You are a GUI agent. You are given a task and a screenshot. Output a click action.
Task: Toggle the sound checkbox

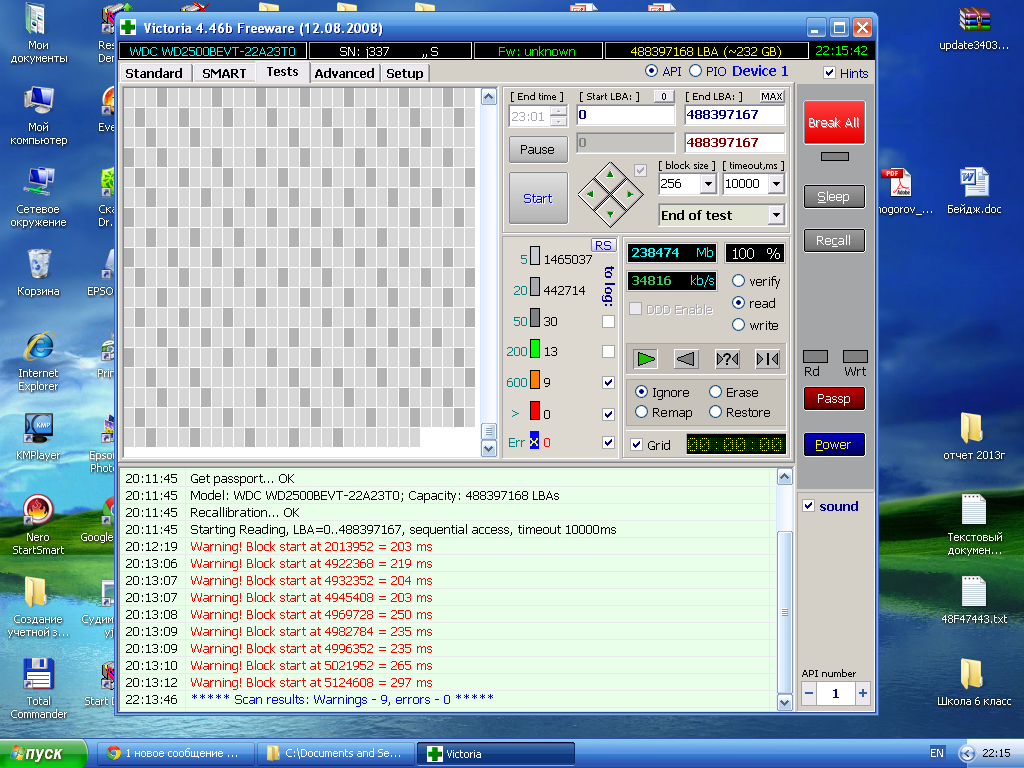(808, 505)
